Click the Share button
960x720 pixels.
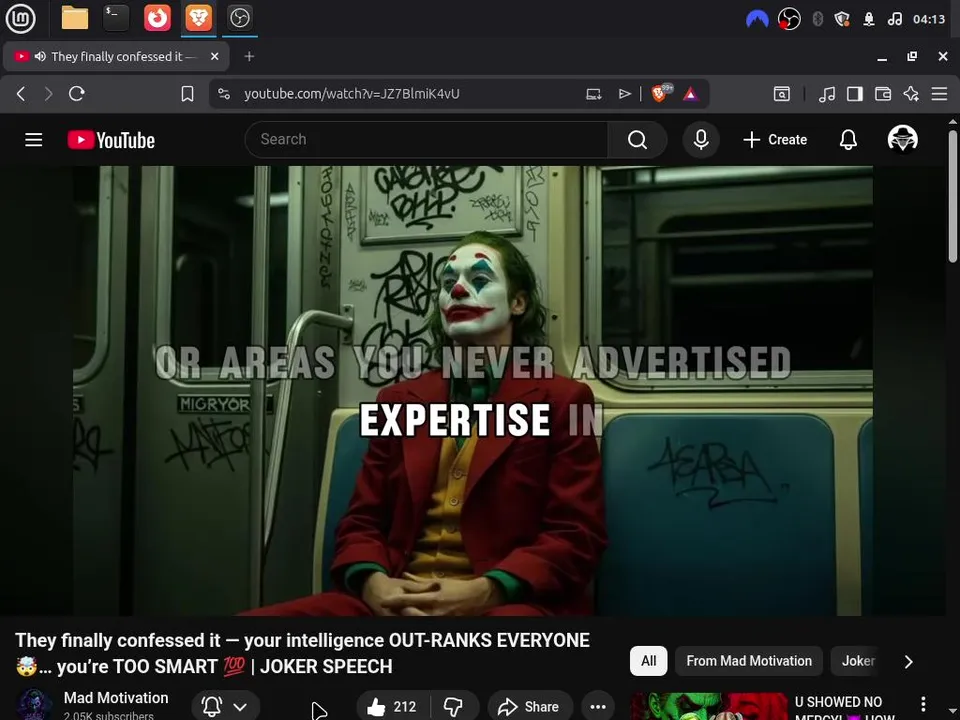tap(529, 707)
